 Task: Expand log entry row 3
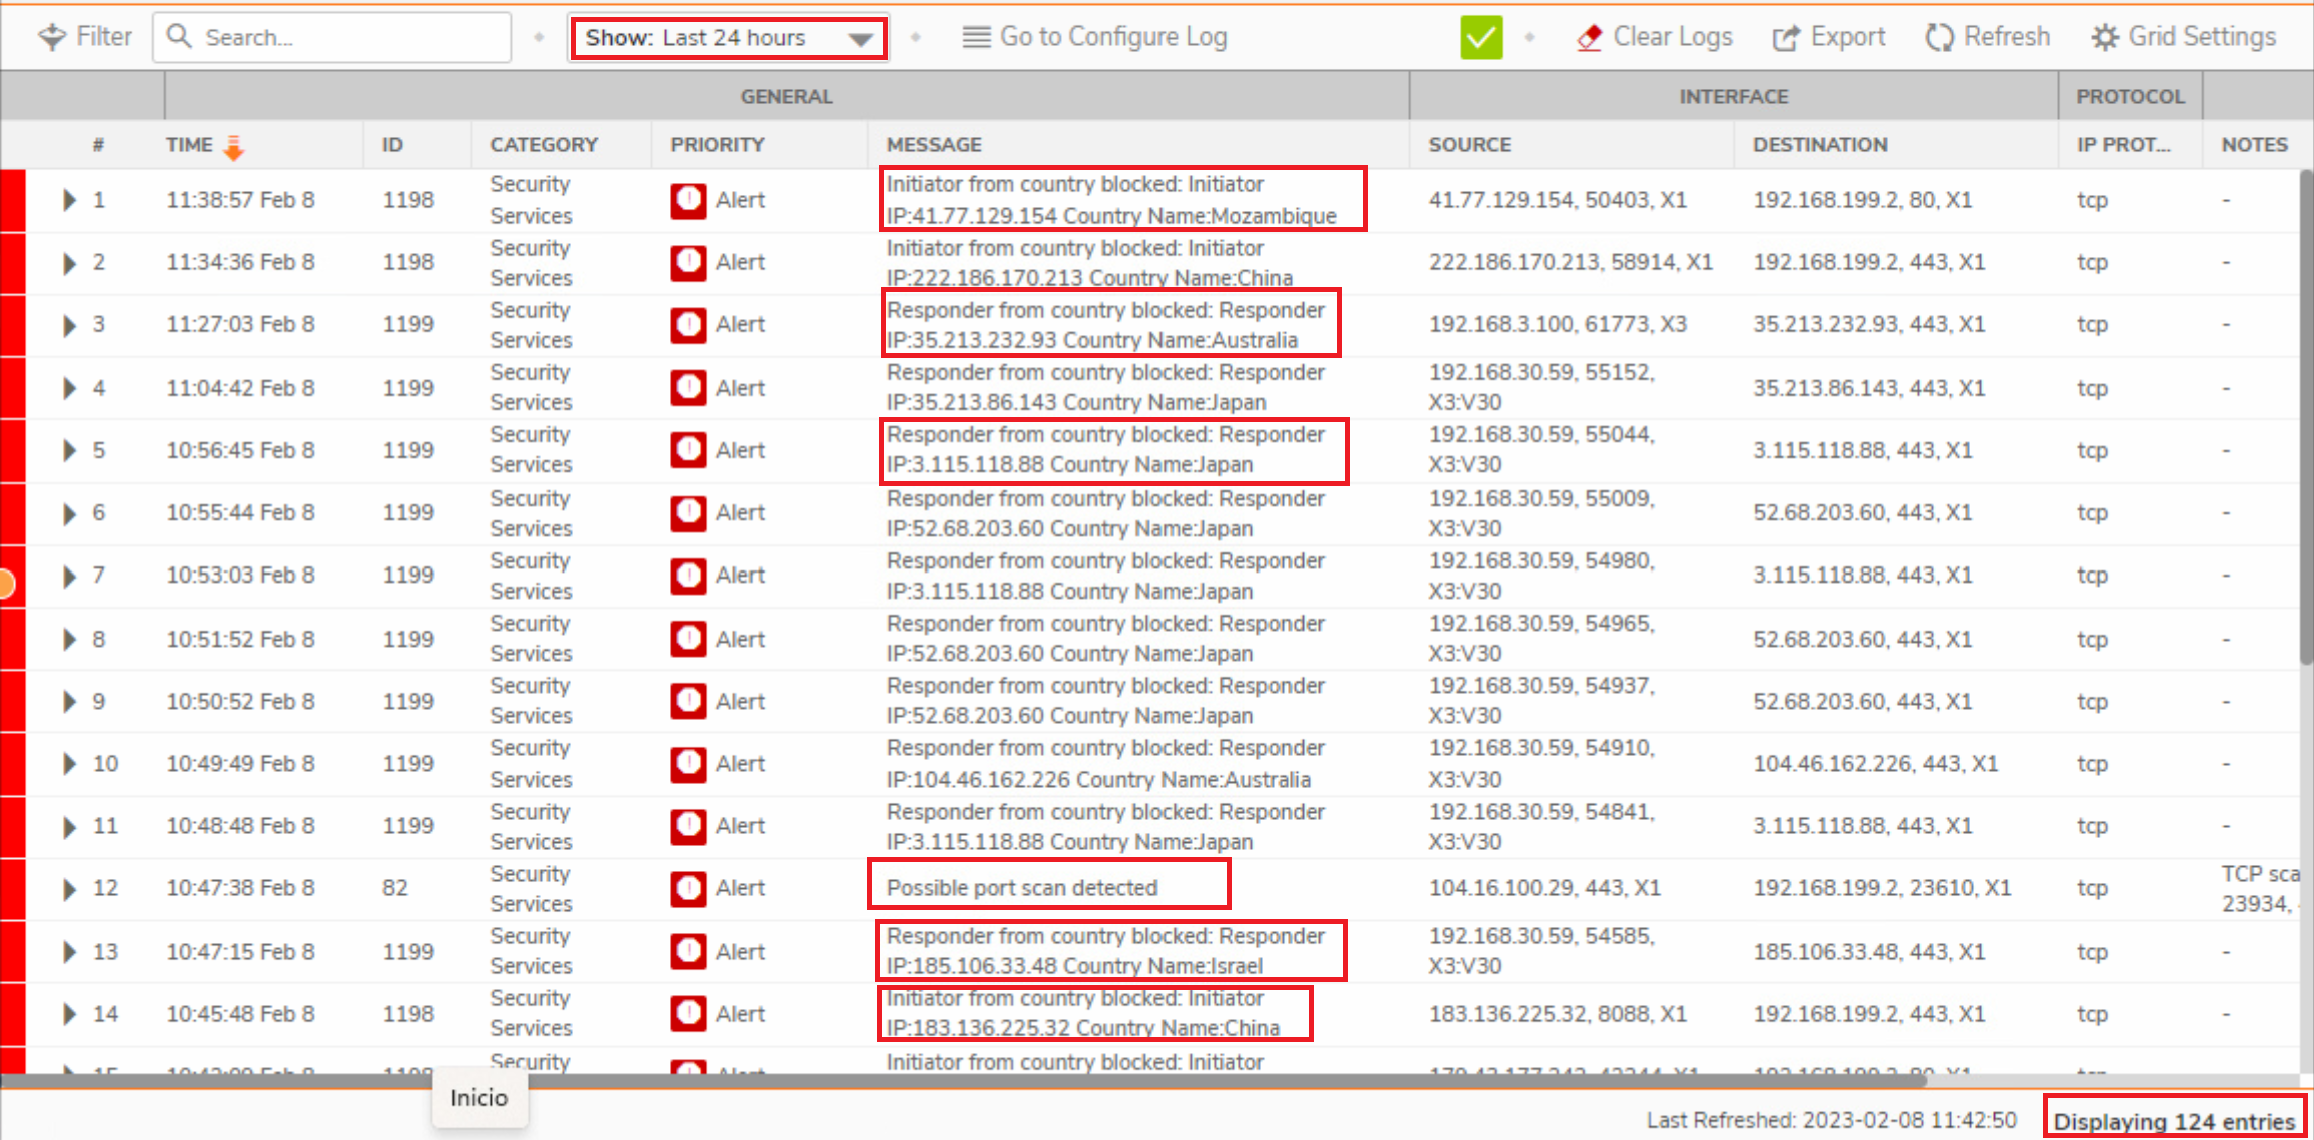[x=69, y=325]
